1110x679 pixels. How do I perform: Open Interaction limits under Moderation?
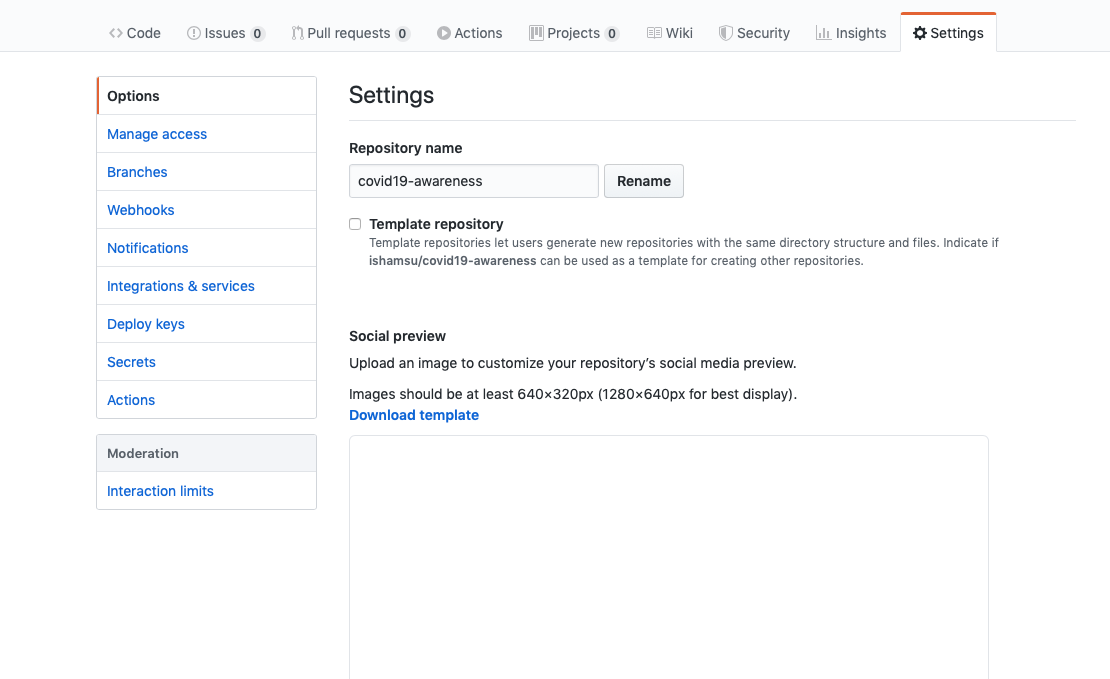click(x=160, y=490)
